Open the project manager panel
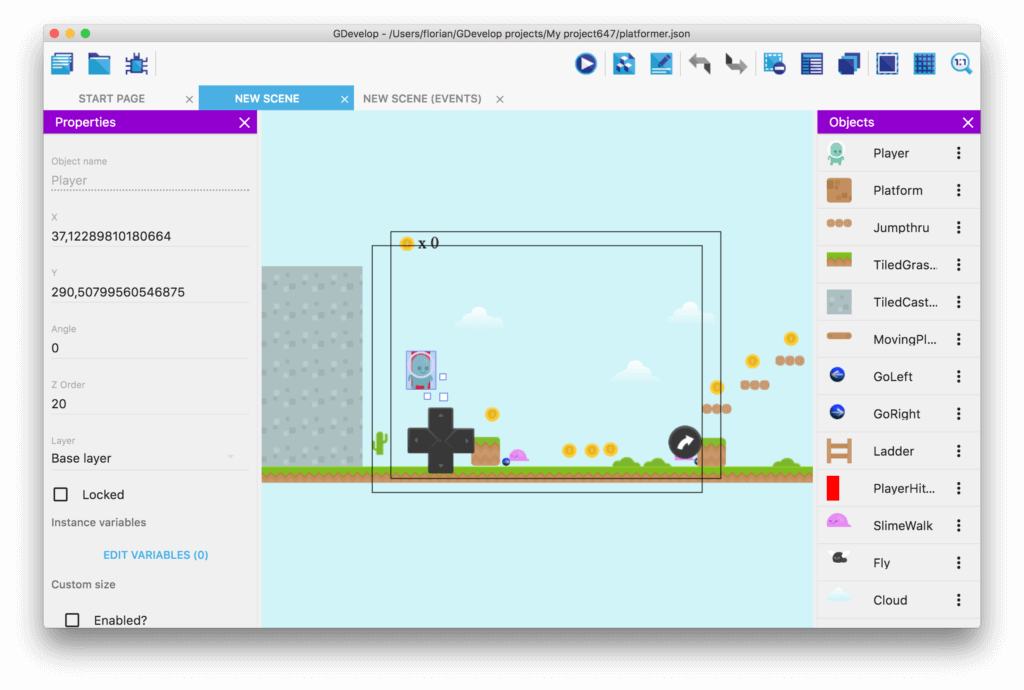 [x=62, y=62]
